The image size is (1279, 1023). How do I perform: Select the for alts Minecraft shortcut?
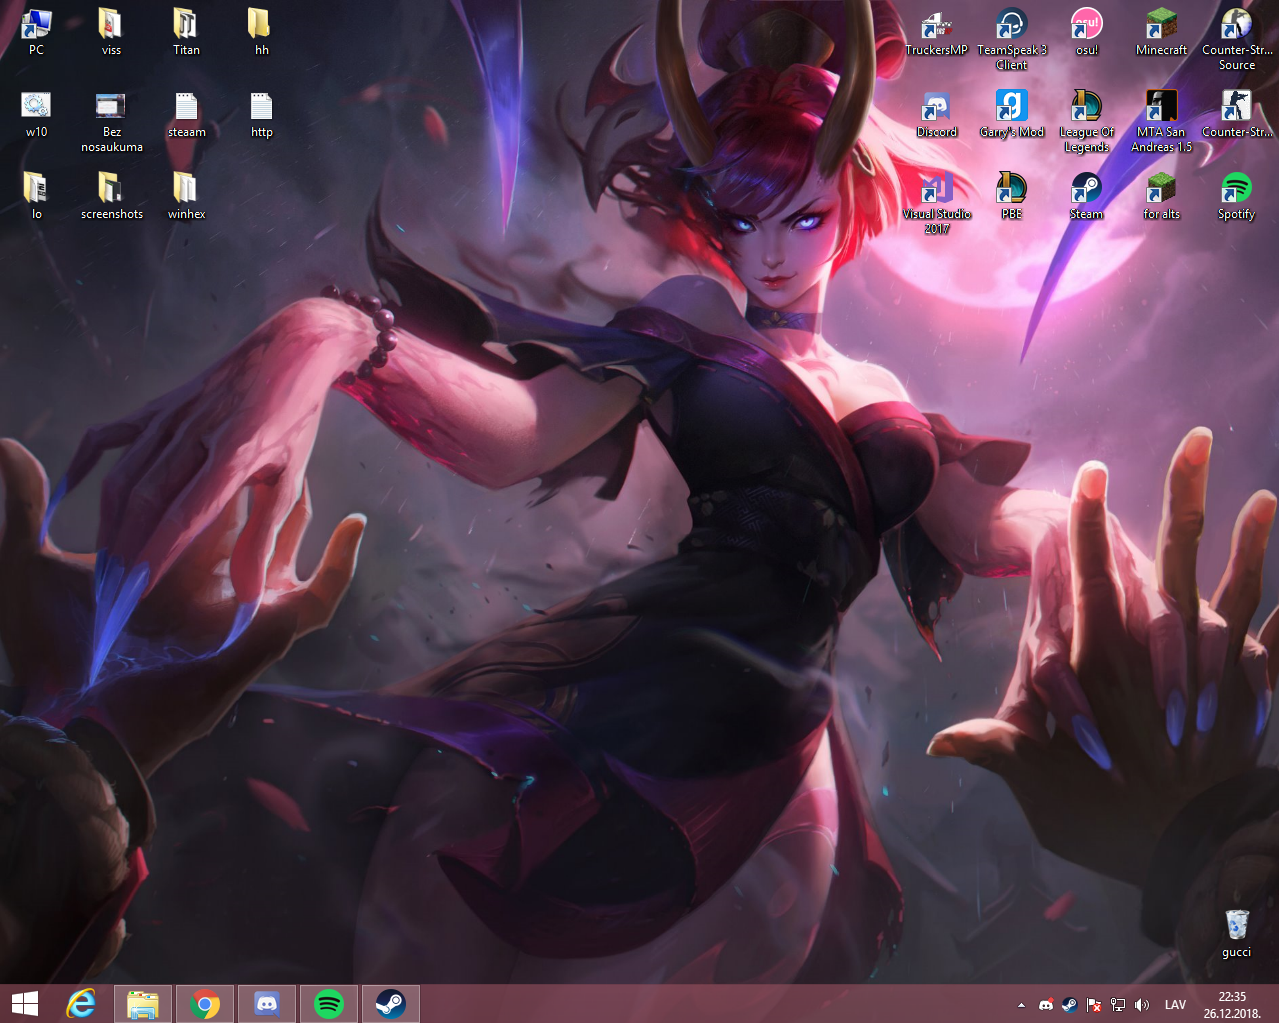pyautogui.click(x=1161, y=196)
